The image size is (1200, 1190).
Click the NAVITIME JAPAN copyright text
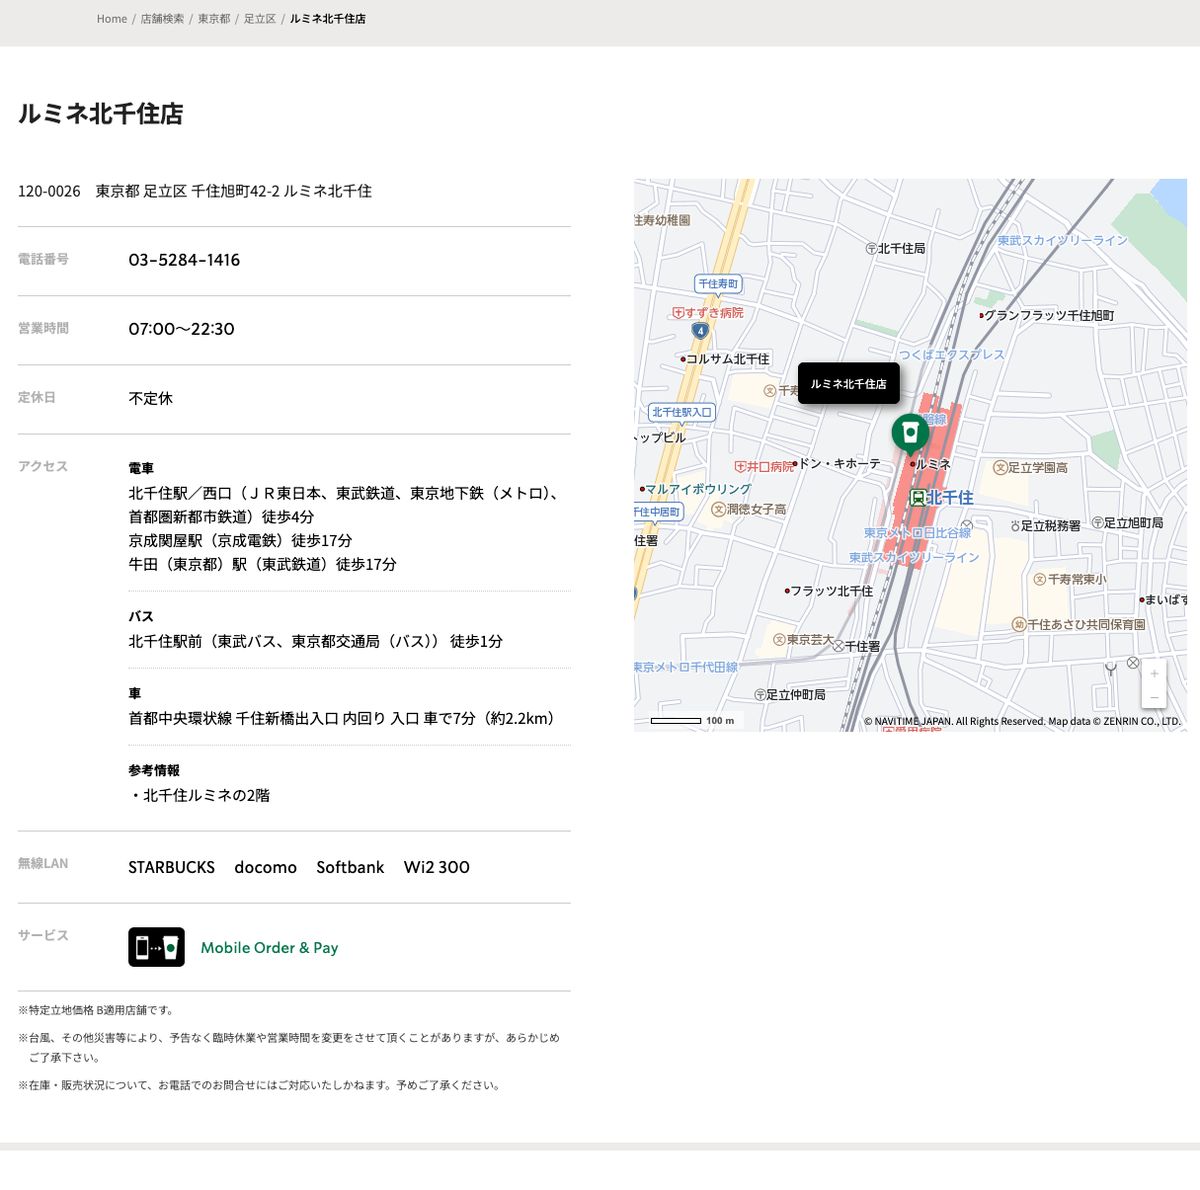pyautogui.click(x=1022, y=721)
